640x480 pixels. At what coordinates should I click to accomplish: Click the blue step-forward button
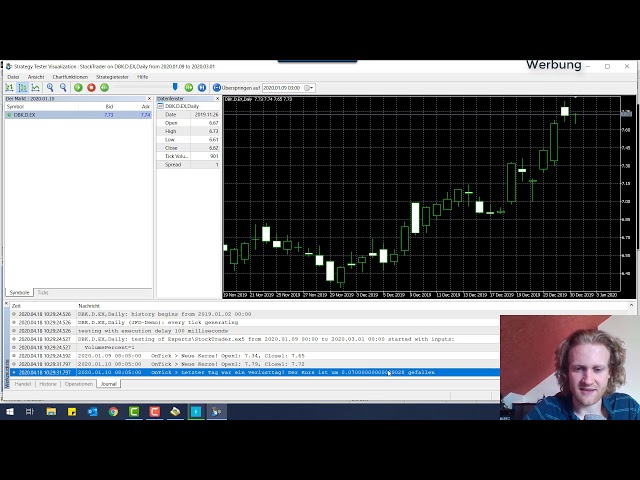click(201, 88)
